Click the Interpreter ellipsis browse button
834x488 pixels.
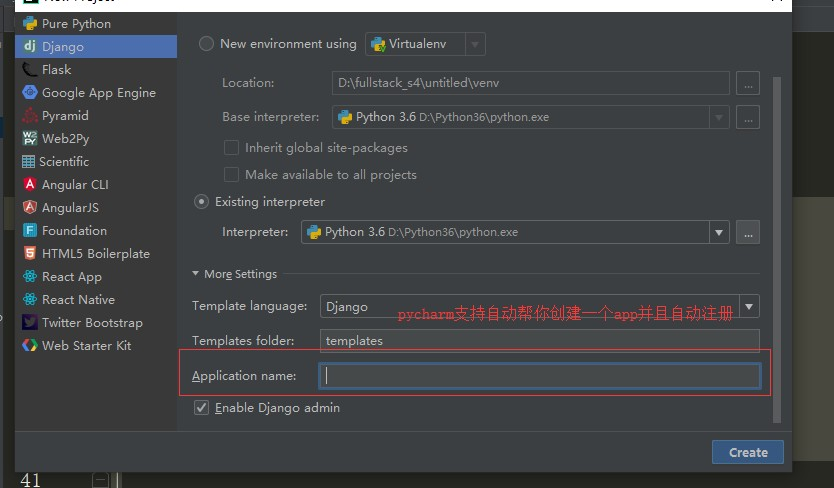tap(748, 232)
